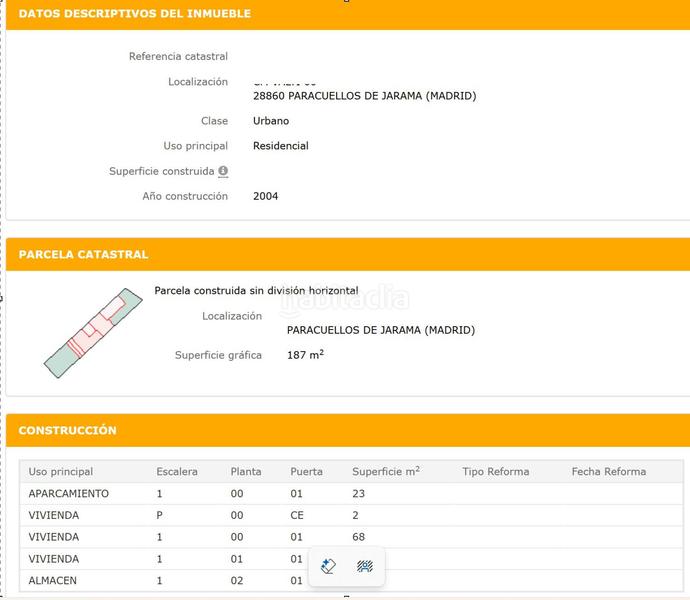Select the APARCAMIENTO row
The width and height of the screenshot is (690, 600).
point(69,494)
